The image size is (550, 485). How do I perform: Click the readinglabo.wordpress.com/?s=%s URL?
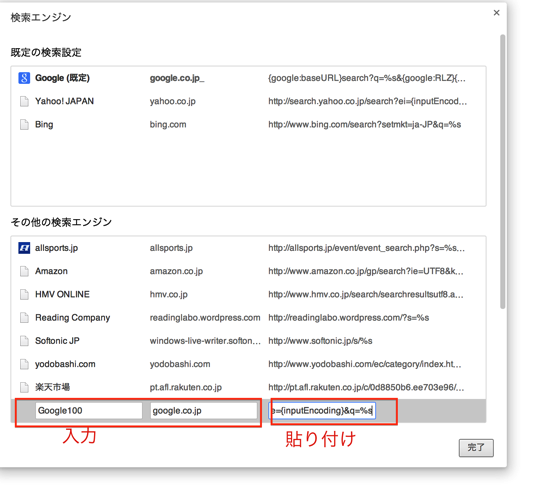pyautogui.click(x=349, y=317)
